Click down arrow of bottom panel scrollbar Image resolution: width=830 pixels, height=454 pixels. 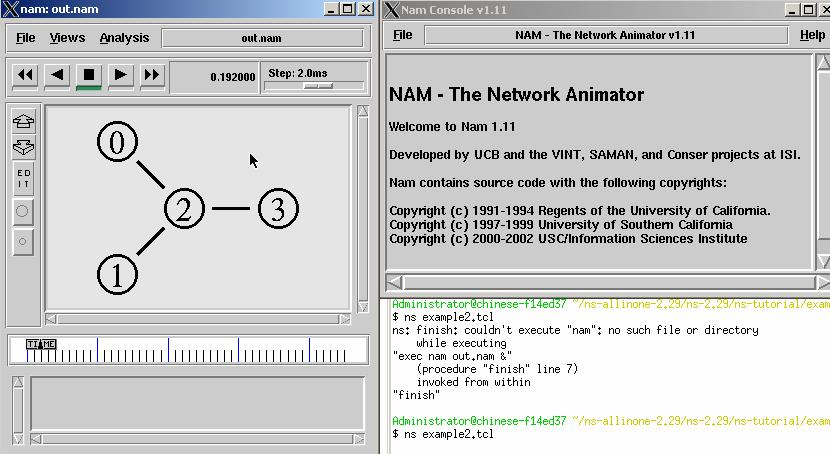coord(18,439)
